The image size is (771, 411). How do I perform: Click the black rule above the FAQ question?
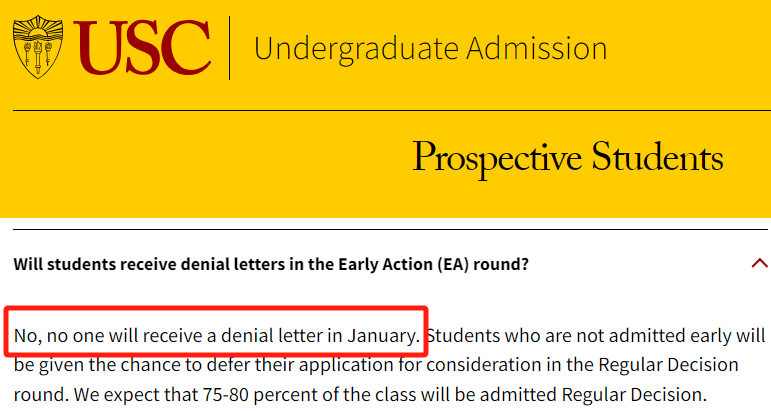pos(390,229)
